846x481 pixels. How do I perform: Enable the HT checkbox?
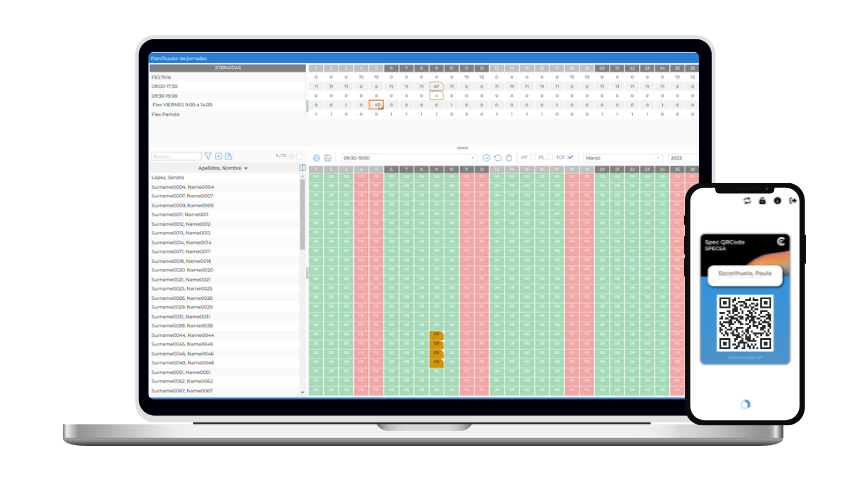point(533,157)
